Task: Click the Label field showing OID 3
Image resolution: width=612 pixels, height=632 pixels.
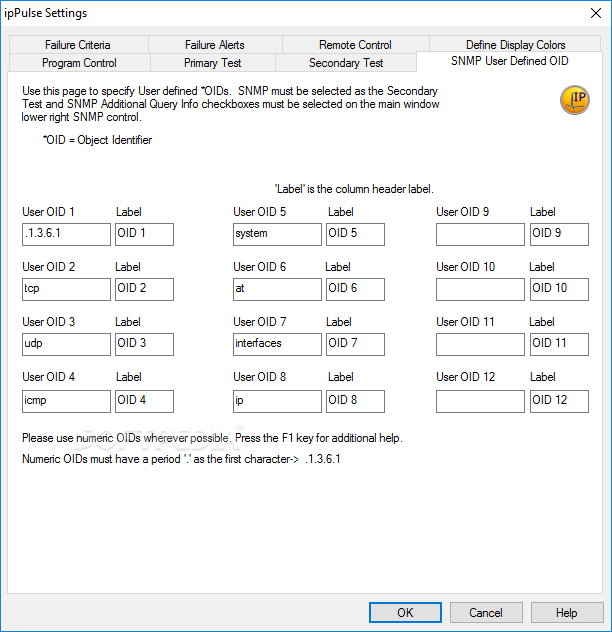Action: click(144, 344)
